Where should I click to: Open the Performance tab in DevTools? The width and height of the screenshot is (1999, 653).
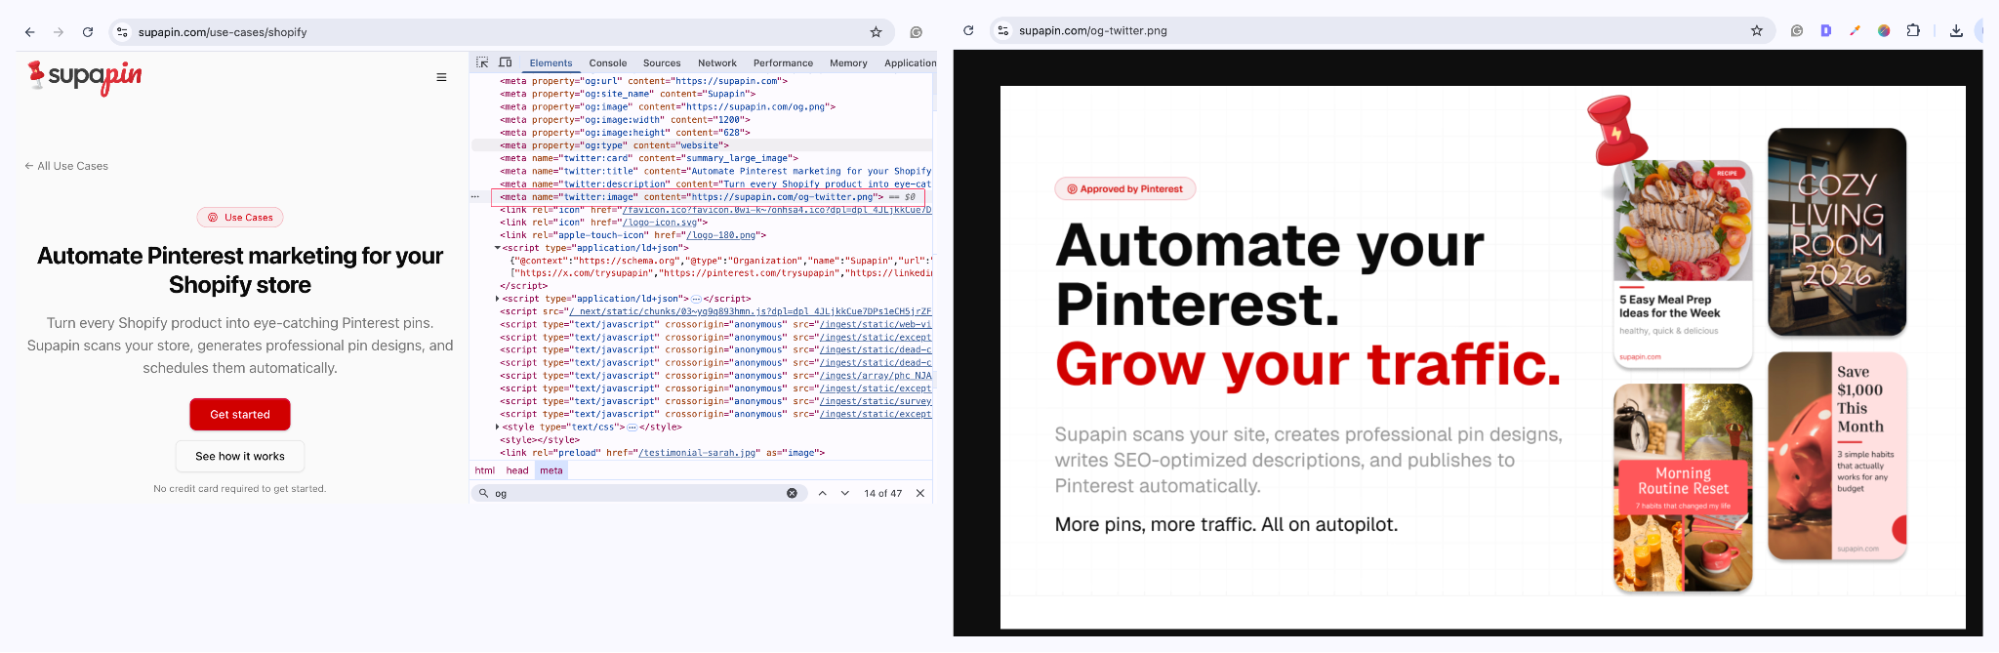(x=783, y=63)
